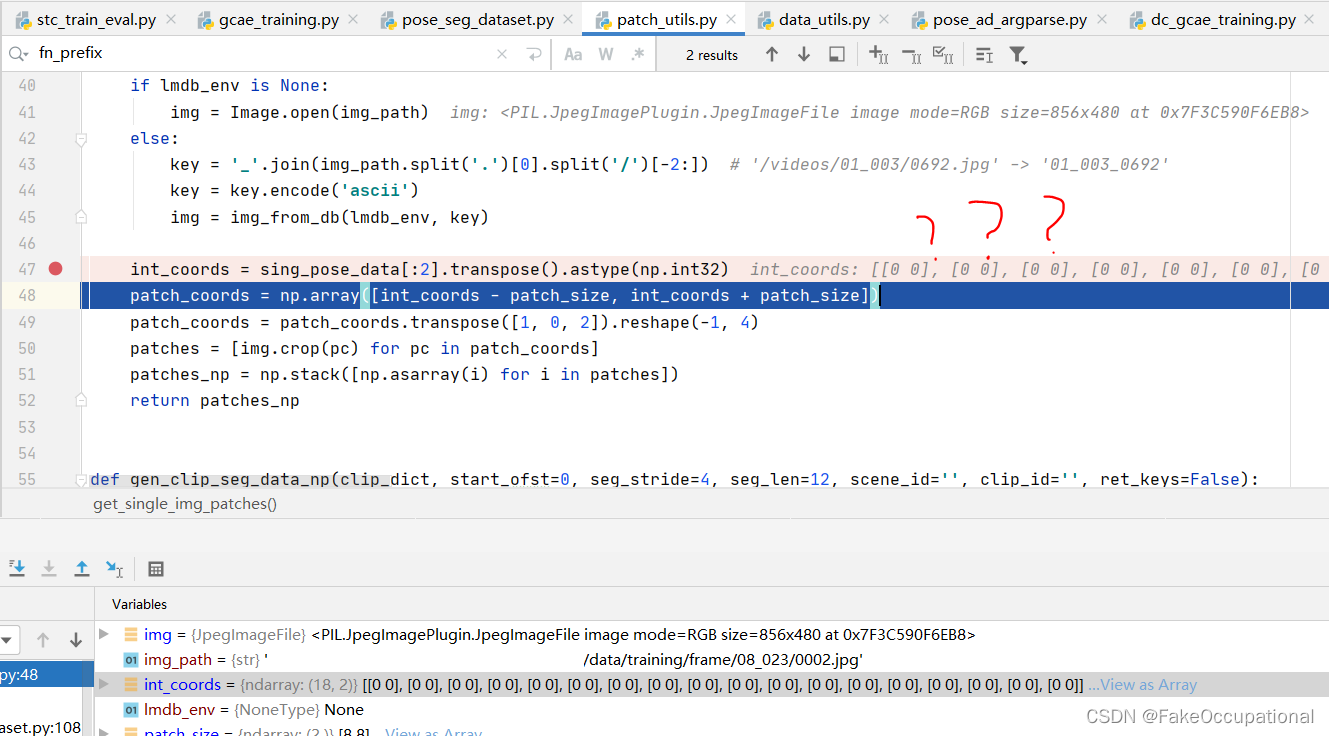Click View as Array link for int_coords
The image size is (1329, 736).
[x=1148, y=685]
